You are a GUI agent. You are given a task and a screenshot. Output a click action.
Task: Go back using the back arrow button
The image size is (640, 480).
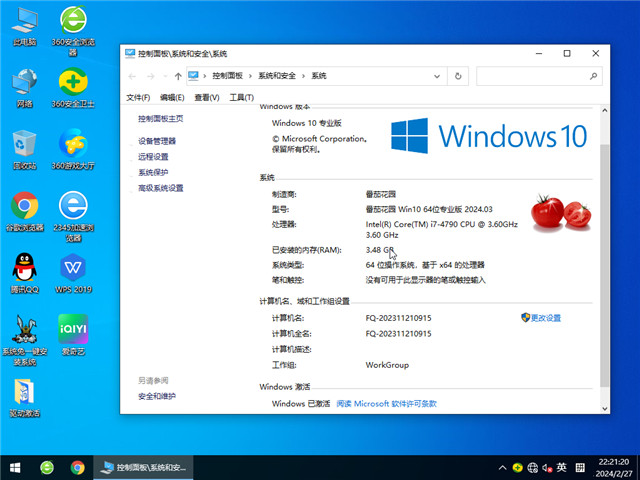tap(132, 76)
